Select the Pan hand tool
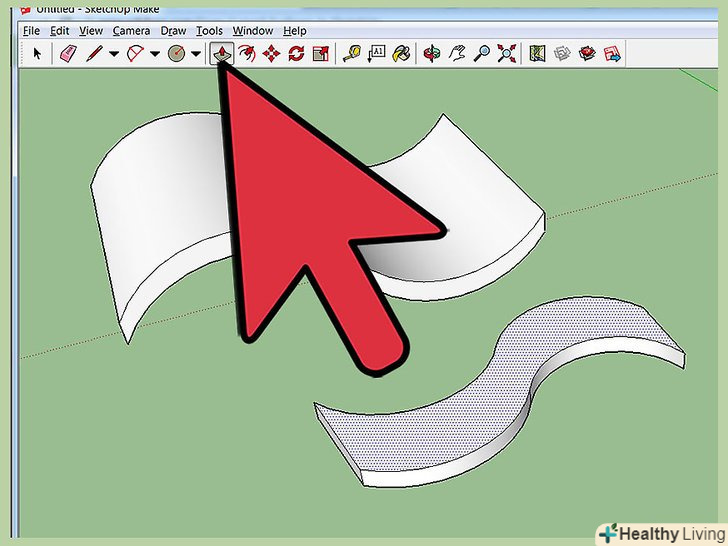The width and height of the screenshot is (728, 546). (x=457, y=53)
